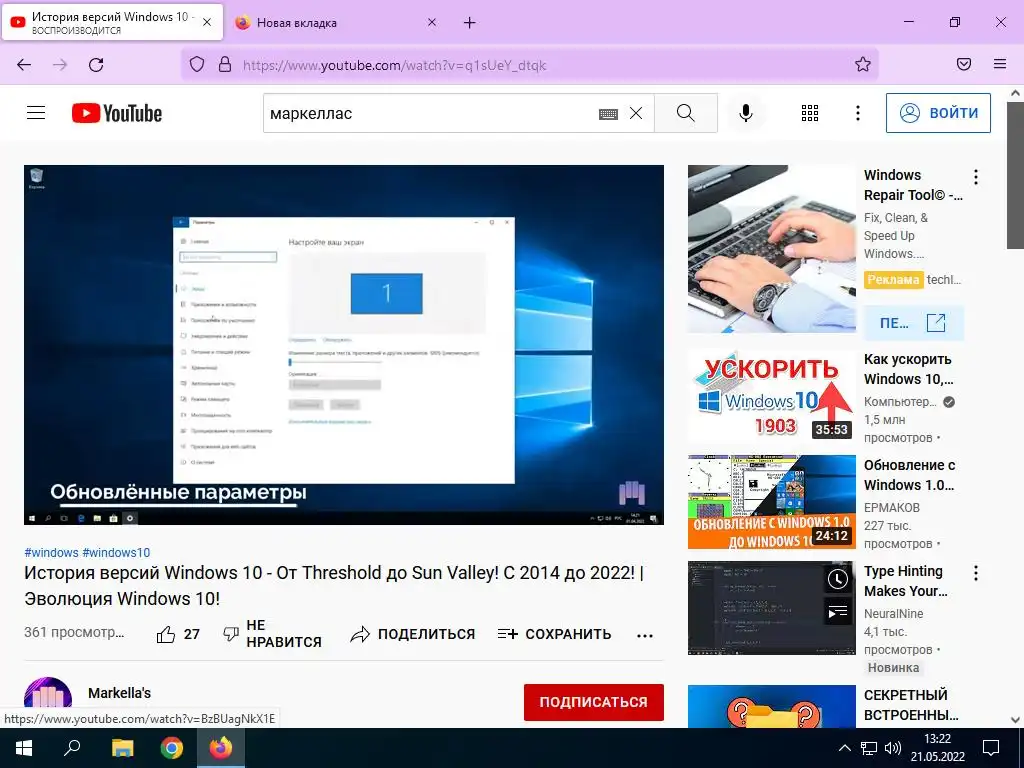
Task: Go to YouTube home via logo
Action: pos(117,113)
